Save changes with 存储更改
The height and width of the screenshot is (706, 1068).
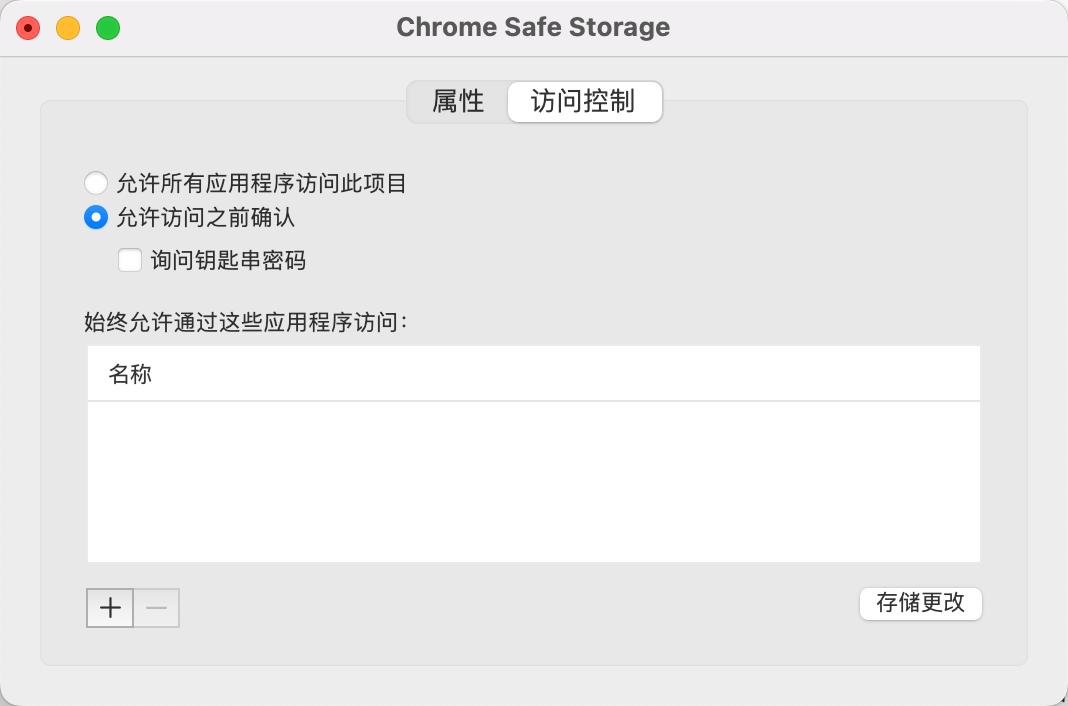coord(919,604)
